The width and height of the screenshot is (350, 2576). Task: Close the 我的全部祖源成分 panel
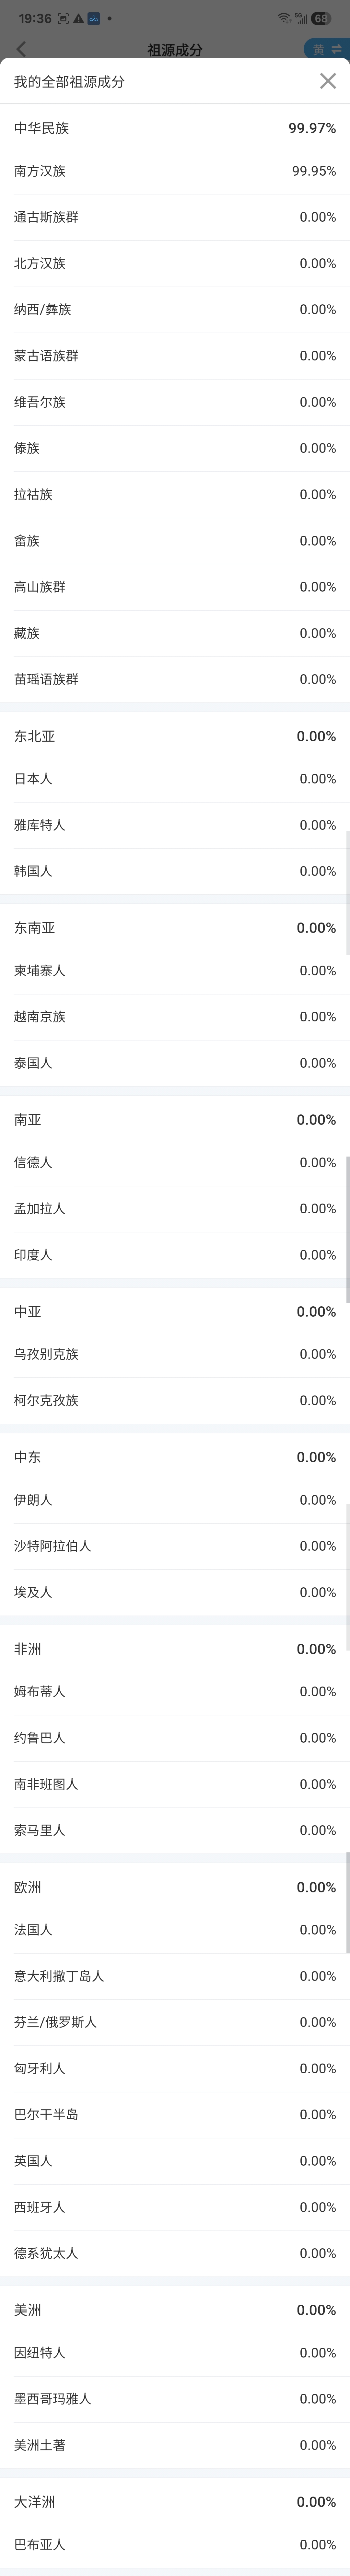click(327, 81)
